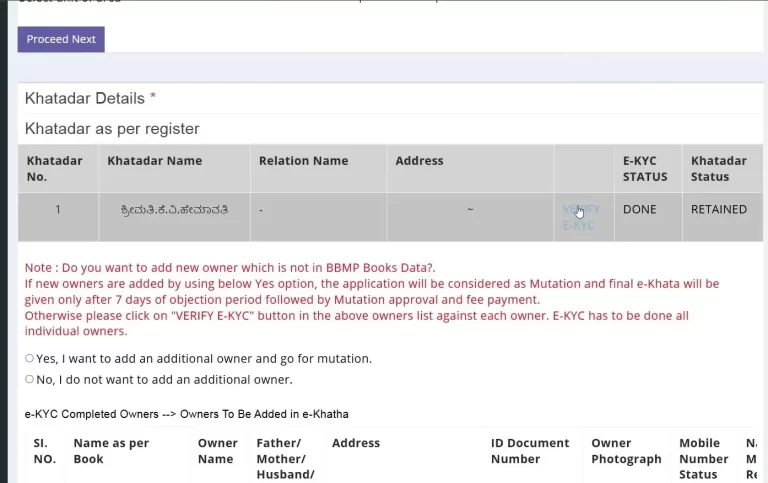Viewport: 768px width, 483px height.
Task: Click the Khatadar No. column header
Action: point(54,169)
